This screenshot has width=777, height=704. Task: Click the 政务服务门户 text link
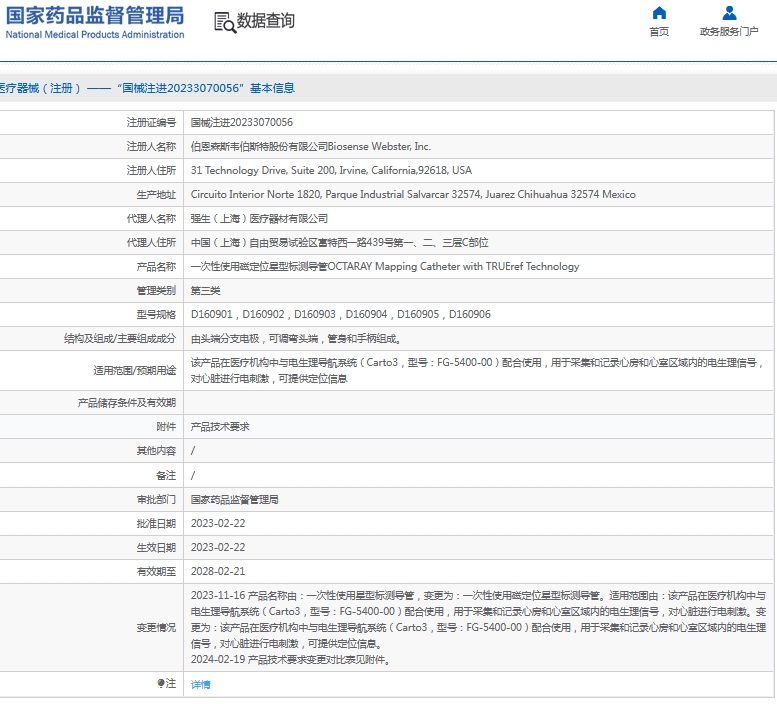point(729,32)
